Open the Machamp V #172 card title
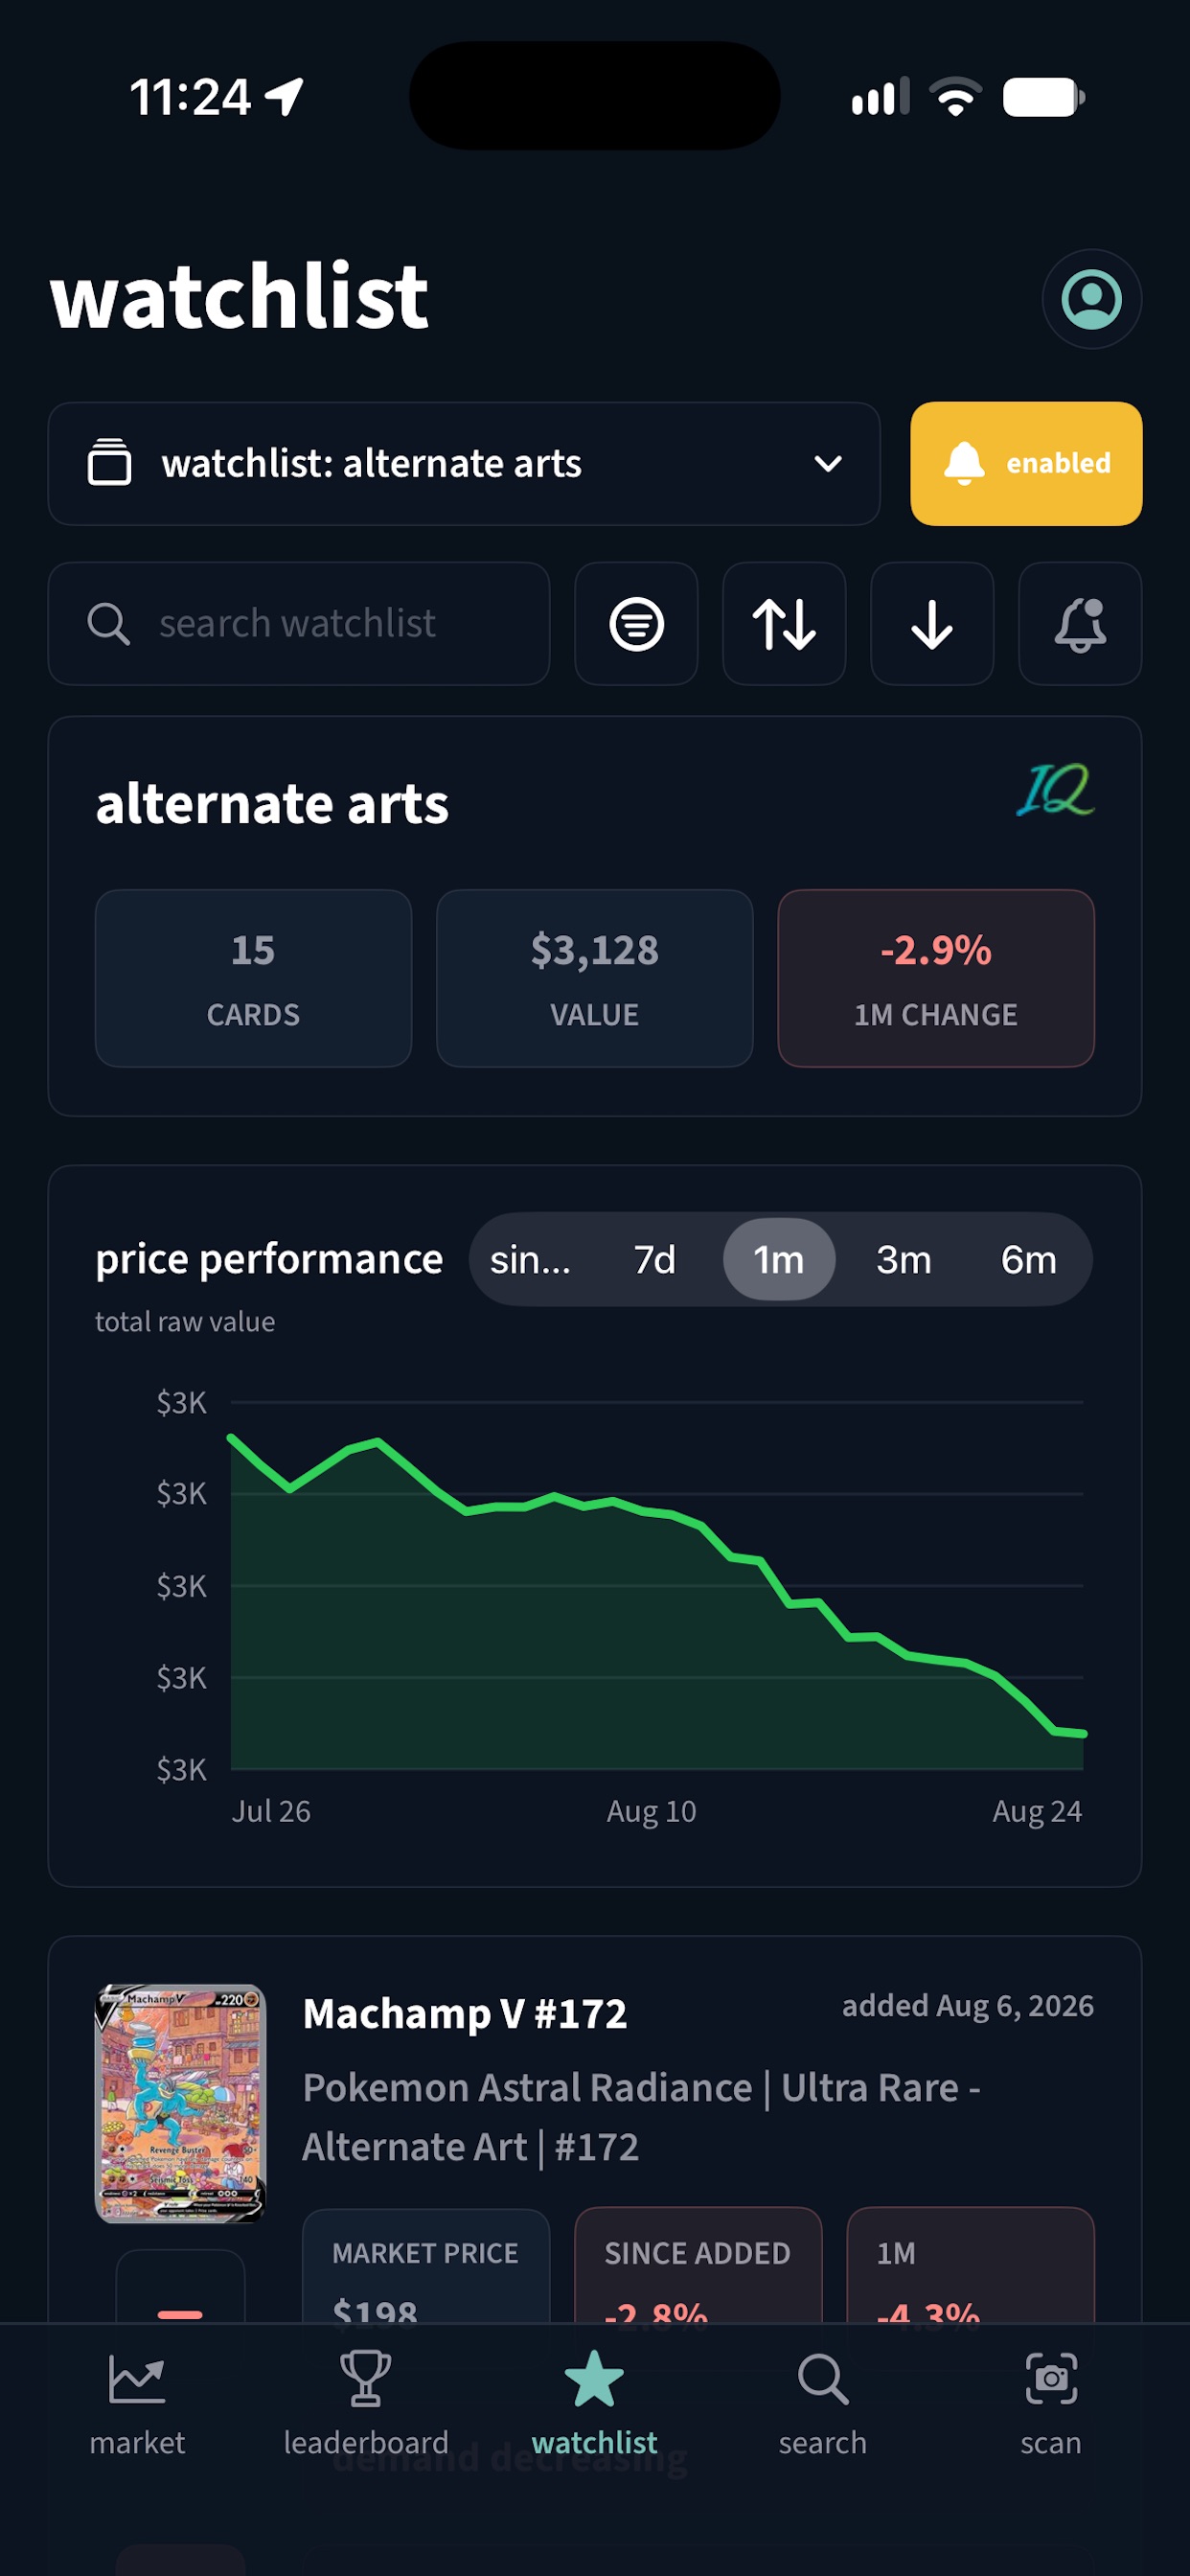This screenshot has height=2576, width=1190. click(x=465, y=2013)
